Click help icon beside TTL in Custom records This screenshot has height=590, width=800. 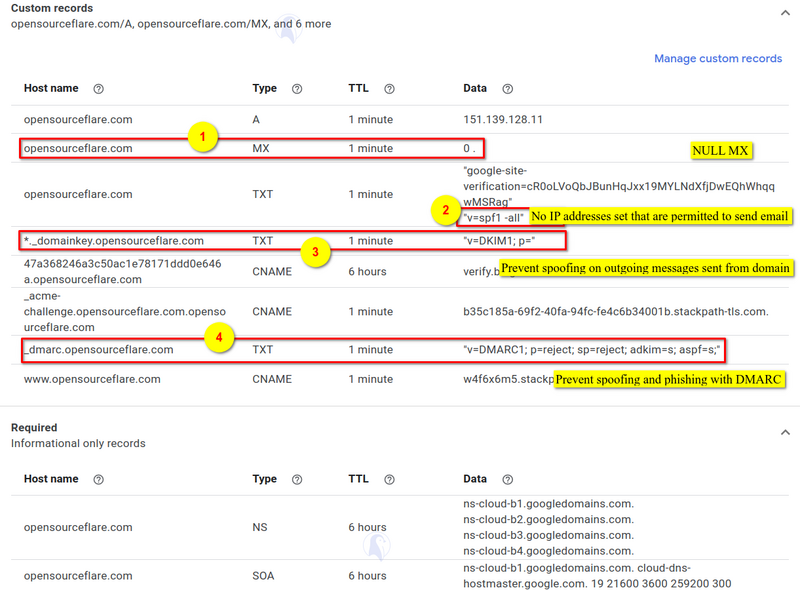[x=389, y=89]
